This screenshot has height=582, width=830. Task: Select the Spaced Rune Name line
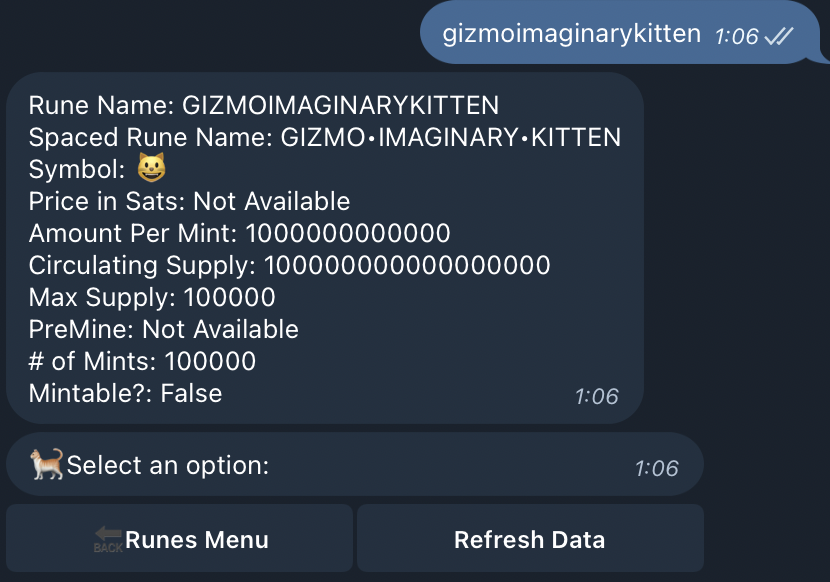tap(324, 137)
